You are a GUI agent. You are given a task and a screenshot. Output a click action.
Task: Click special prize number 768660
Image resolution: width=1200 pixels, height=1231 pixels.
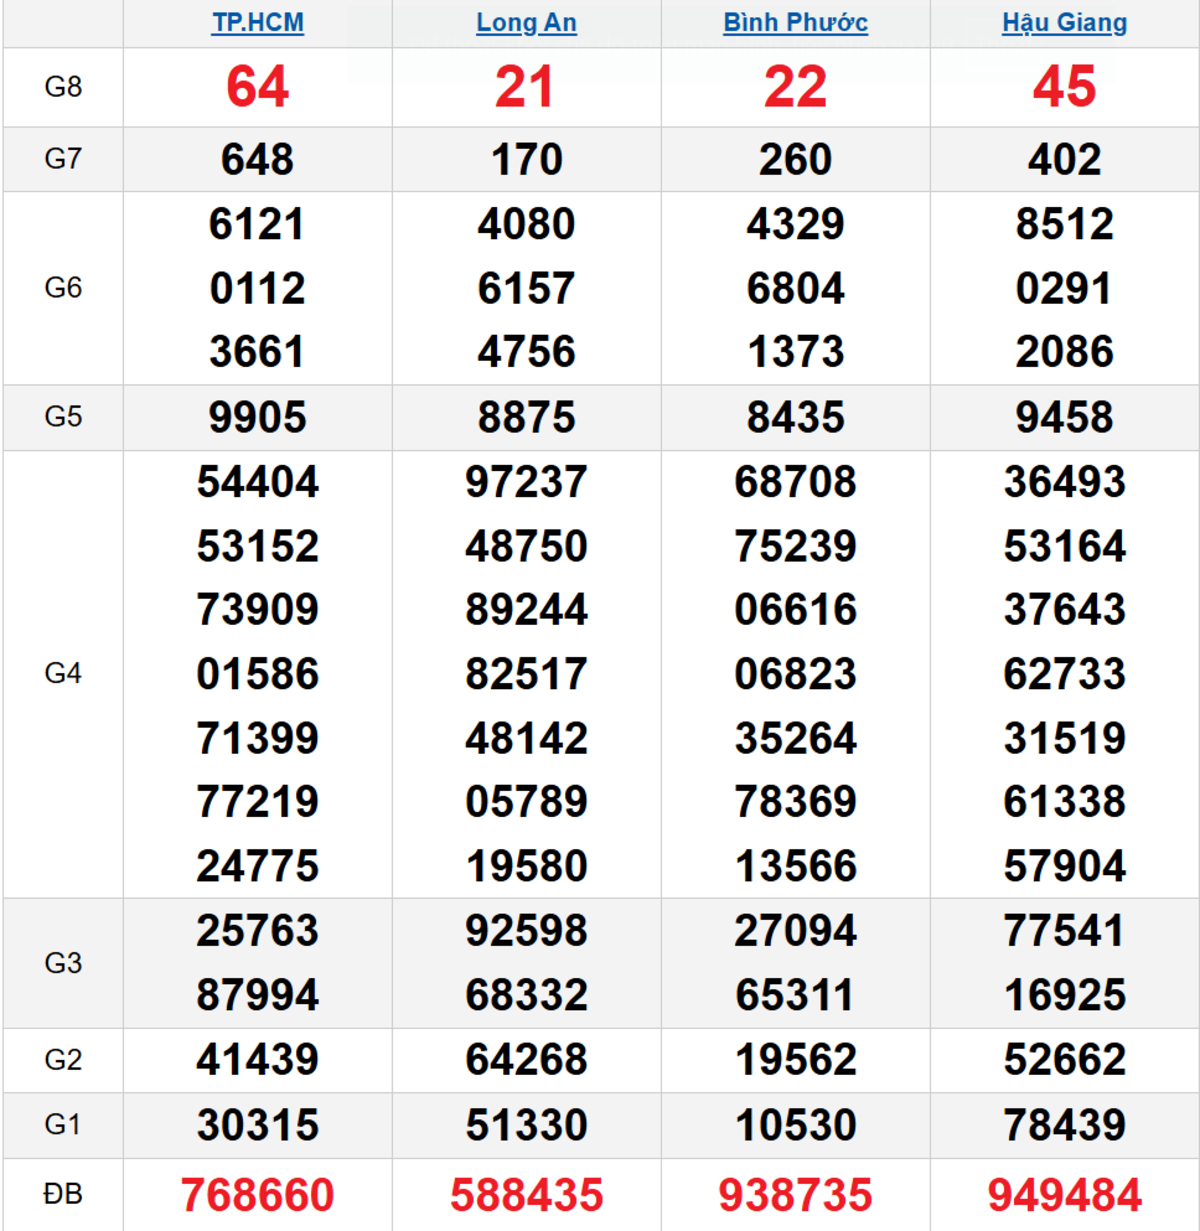tap(257, 1195)
